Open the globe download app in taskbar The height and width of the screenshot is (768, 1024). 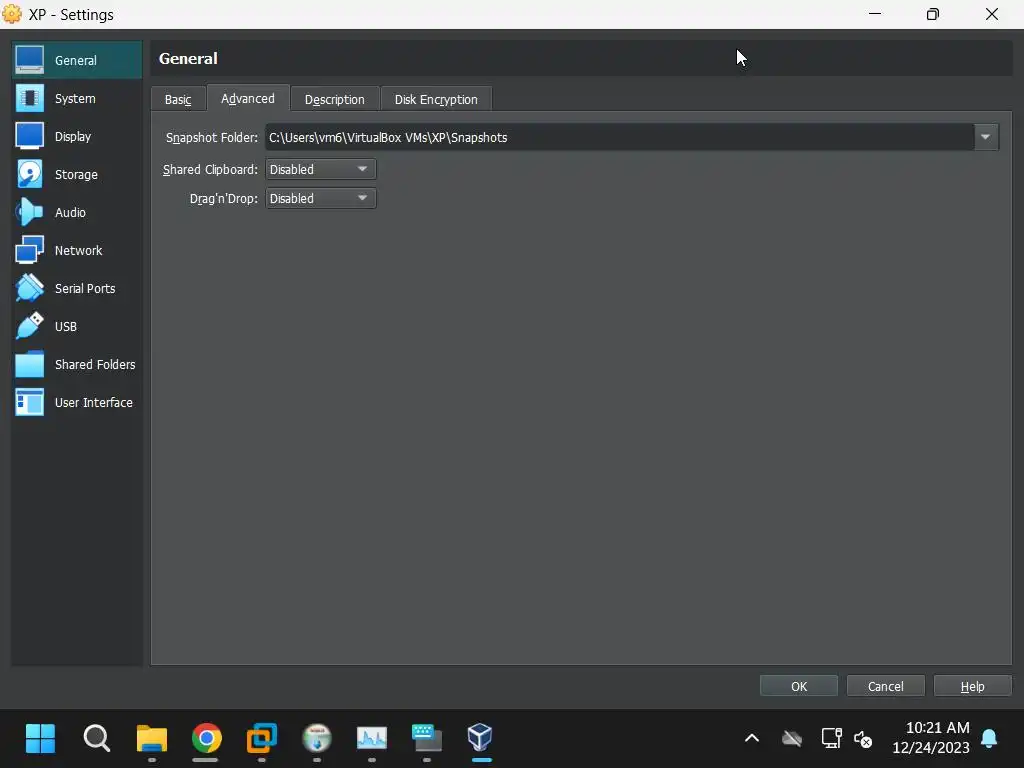(317, 739)
